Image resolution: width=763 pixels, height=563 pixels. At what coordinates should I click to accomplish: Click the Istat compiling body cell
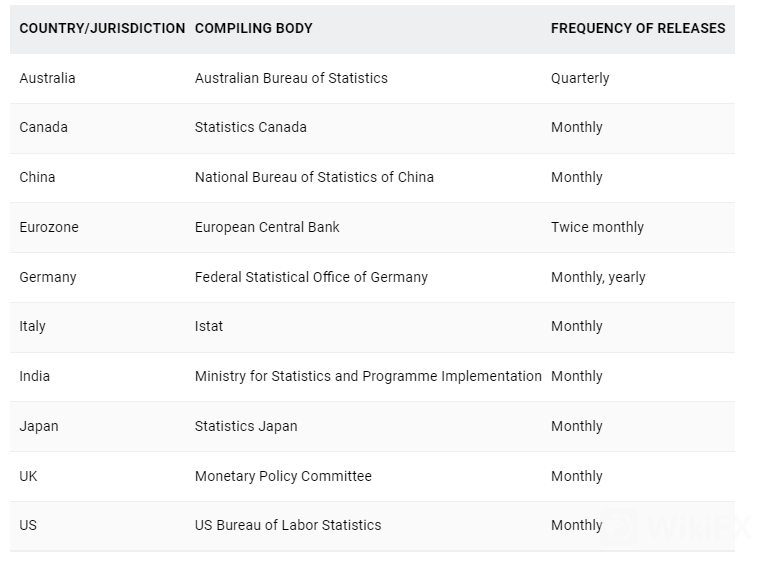pyautogui.click(x=209, y=326)
